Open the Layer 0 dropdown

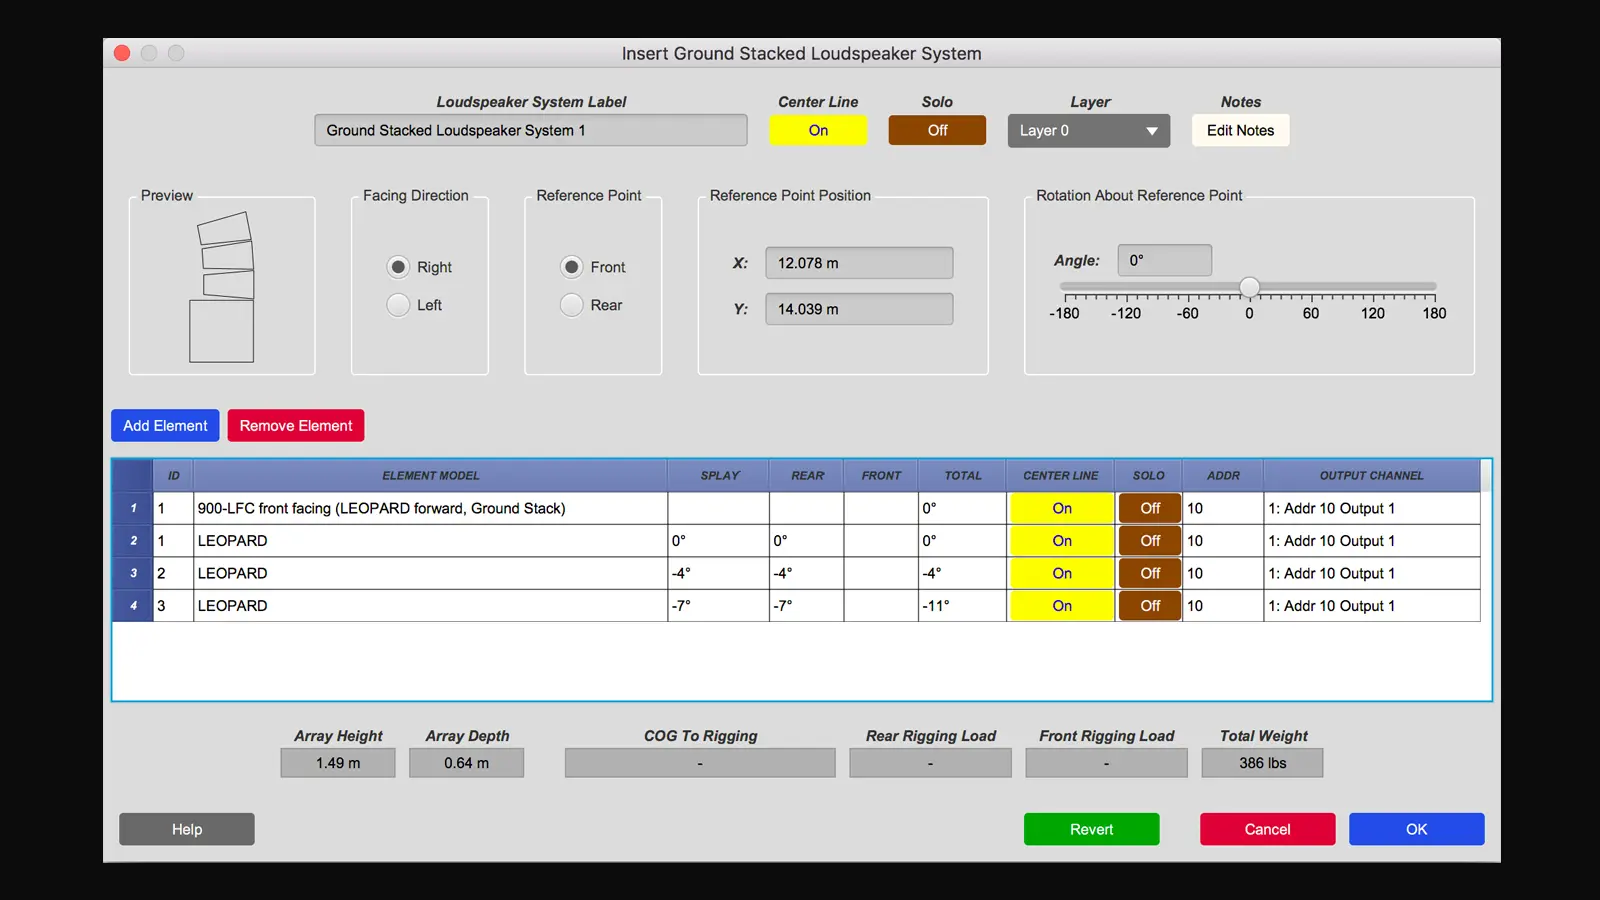point(1088,130)
